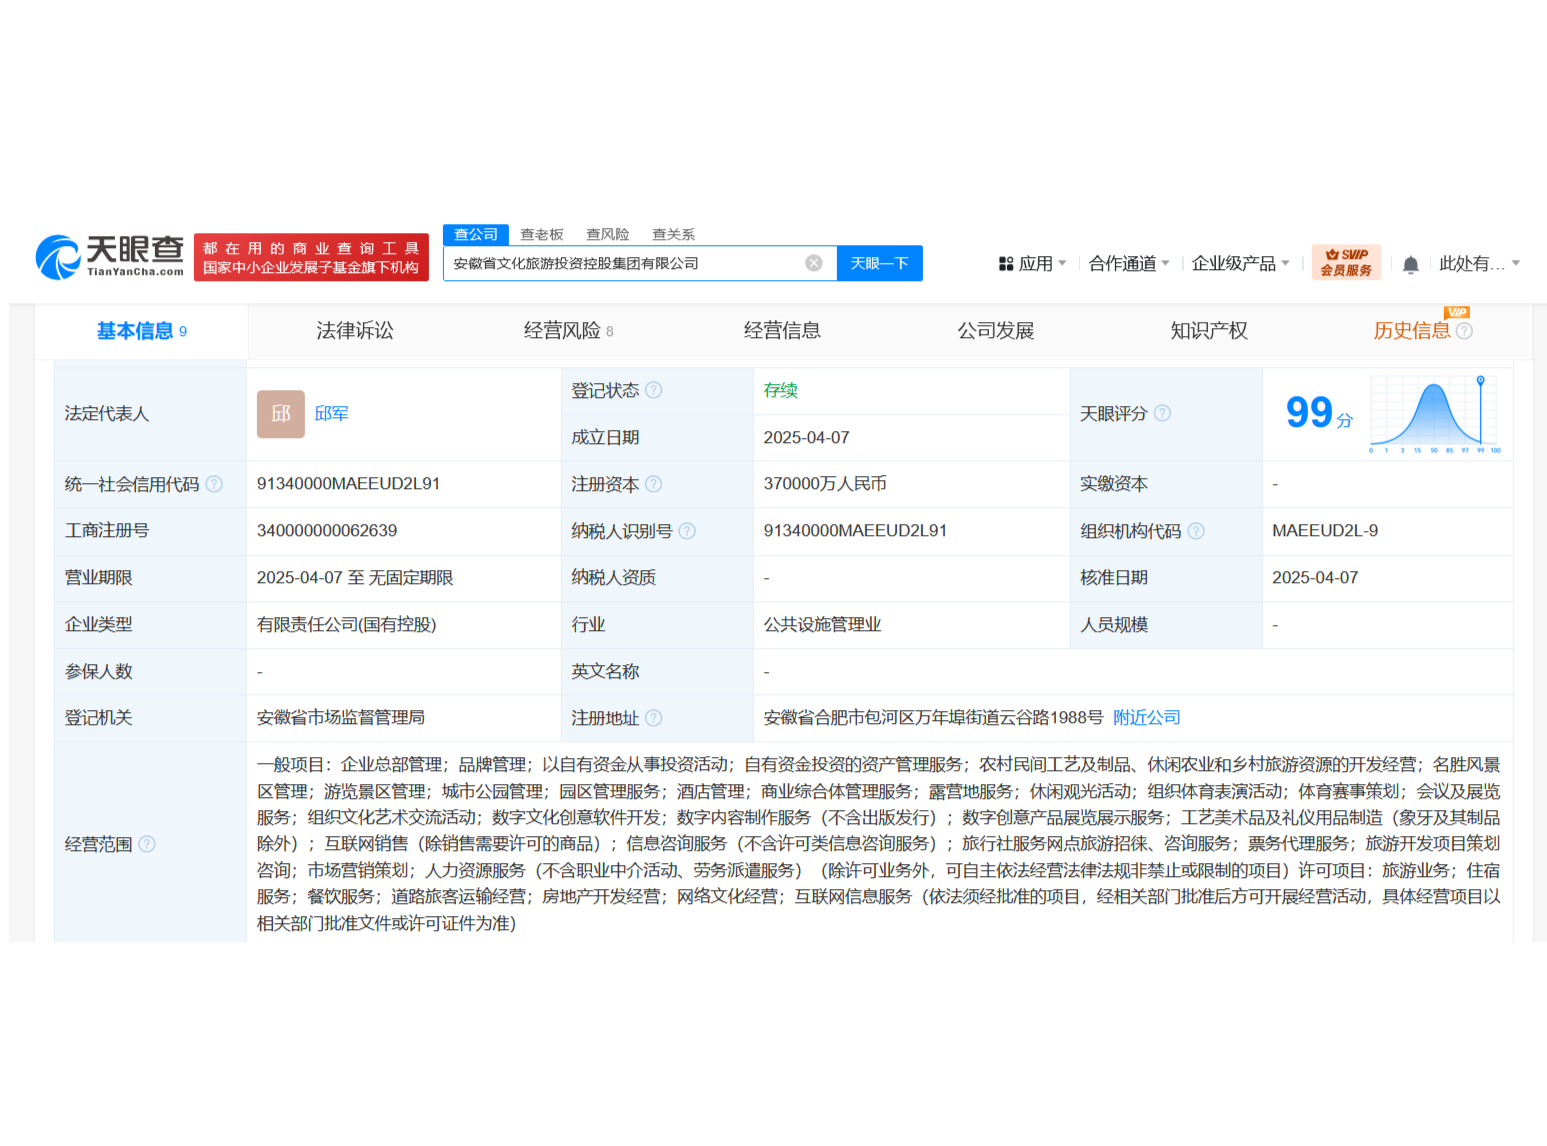The height and width of the screenshot is (1146, 1547).
Task: Click the 核准日期 value 2025-04-07
Action: point(1315,578)
